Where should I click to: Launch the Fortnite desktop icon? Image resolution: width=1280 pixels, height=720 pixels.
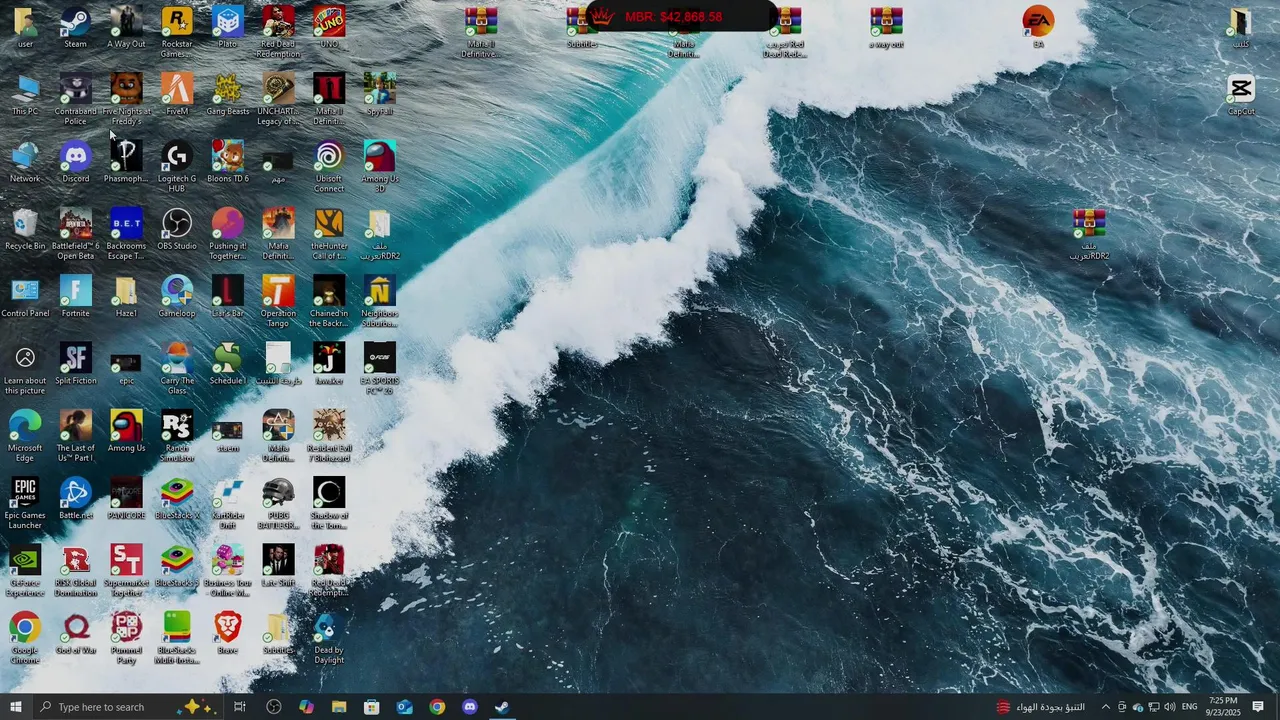75,297
